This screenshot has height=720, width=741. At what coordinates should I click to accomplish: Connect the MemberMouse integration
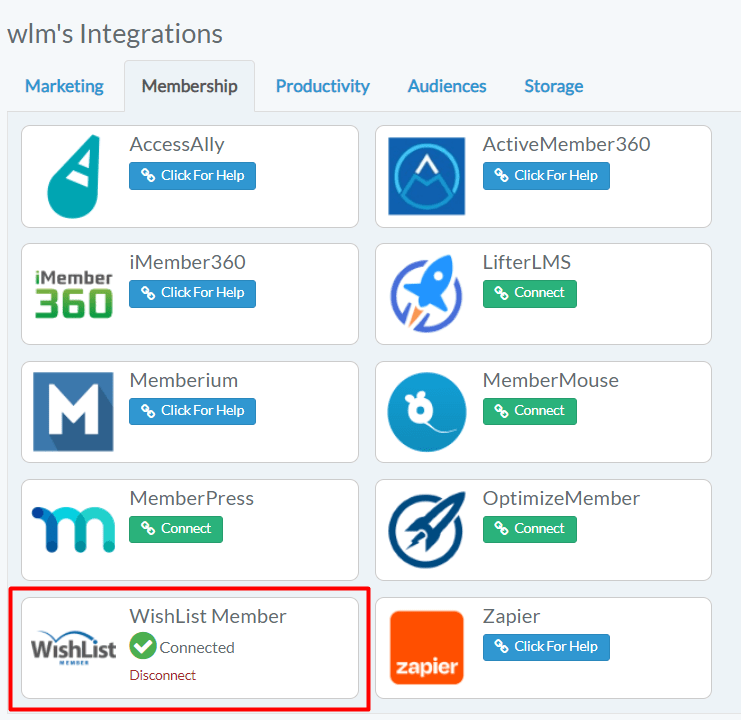click(x=529, y=411)
